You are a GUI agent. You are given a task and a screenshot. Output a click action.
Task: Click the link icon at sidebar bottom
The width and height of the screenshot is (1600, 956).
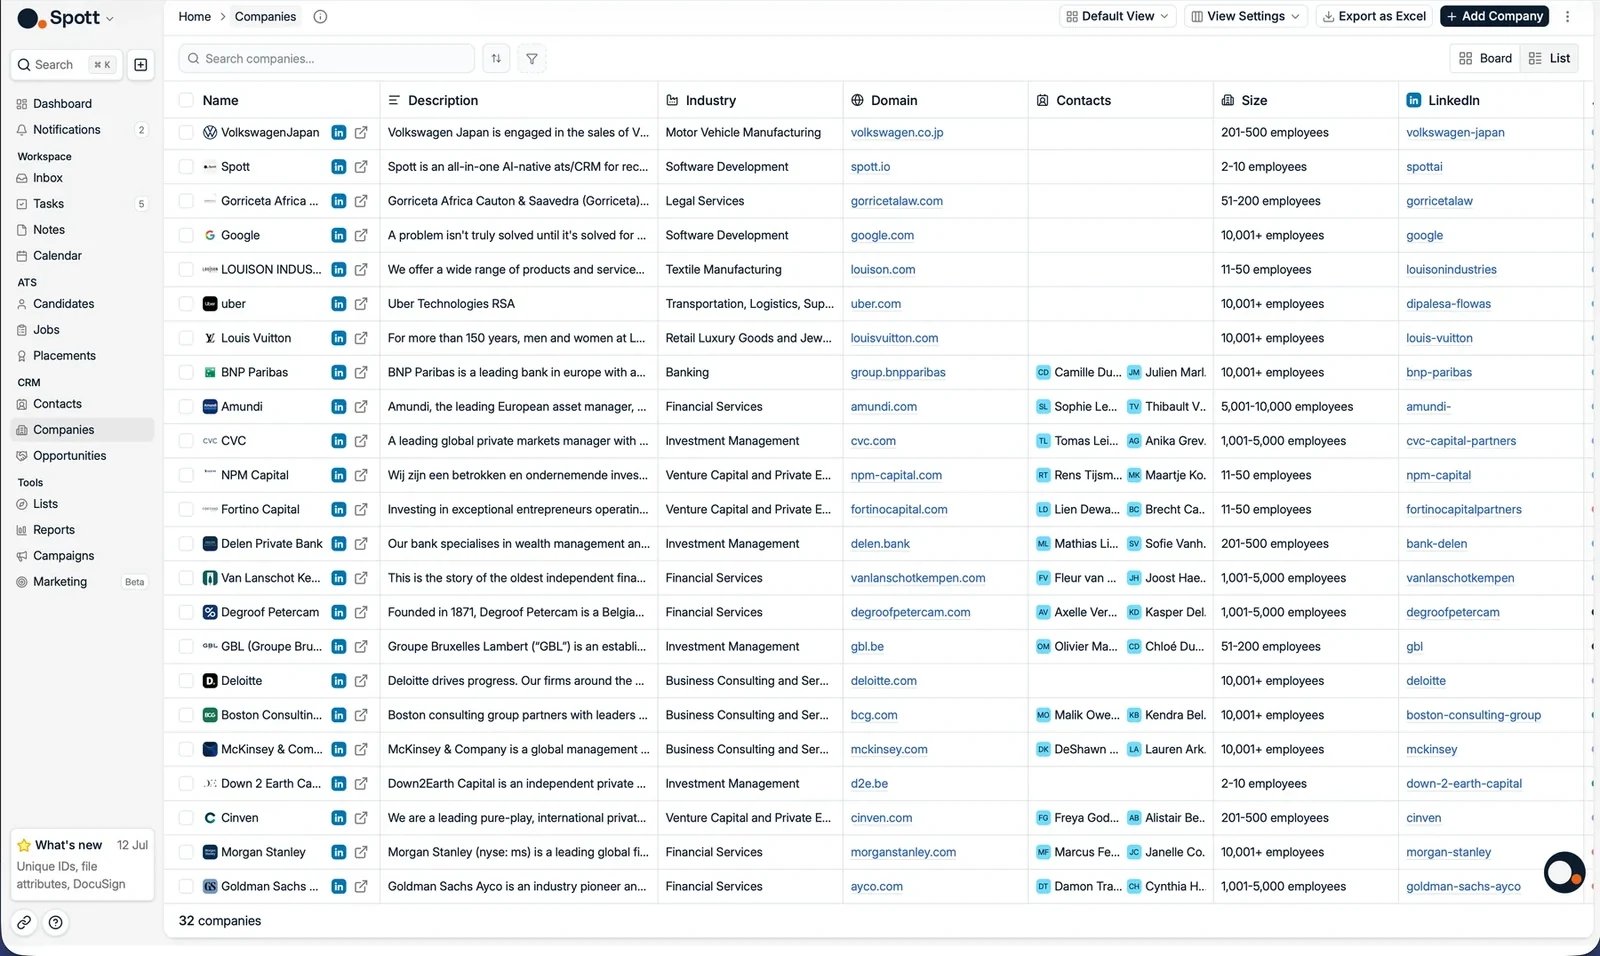click(x=25, y=923)
